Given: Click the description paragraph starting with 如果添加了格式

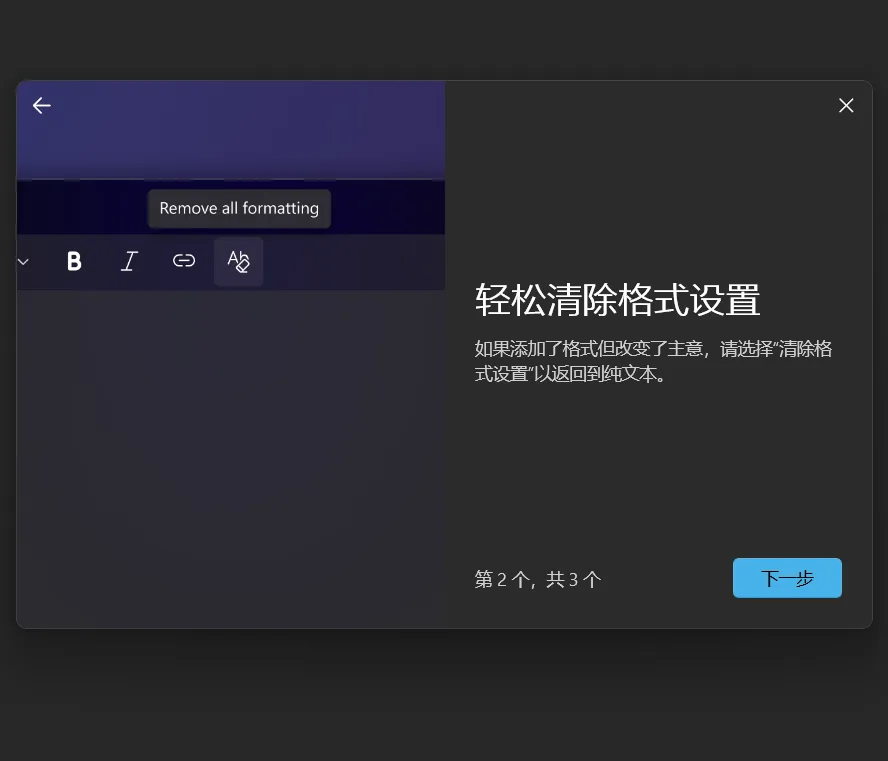Looking at the screenshot, I should 653,362.
